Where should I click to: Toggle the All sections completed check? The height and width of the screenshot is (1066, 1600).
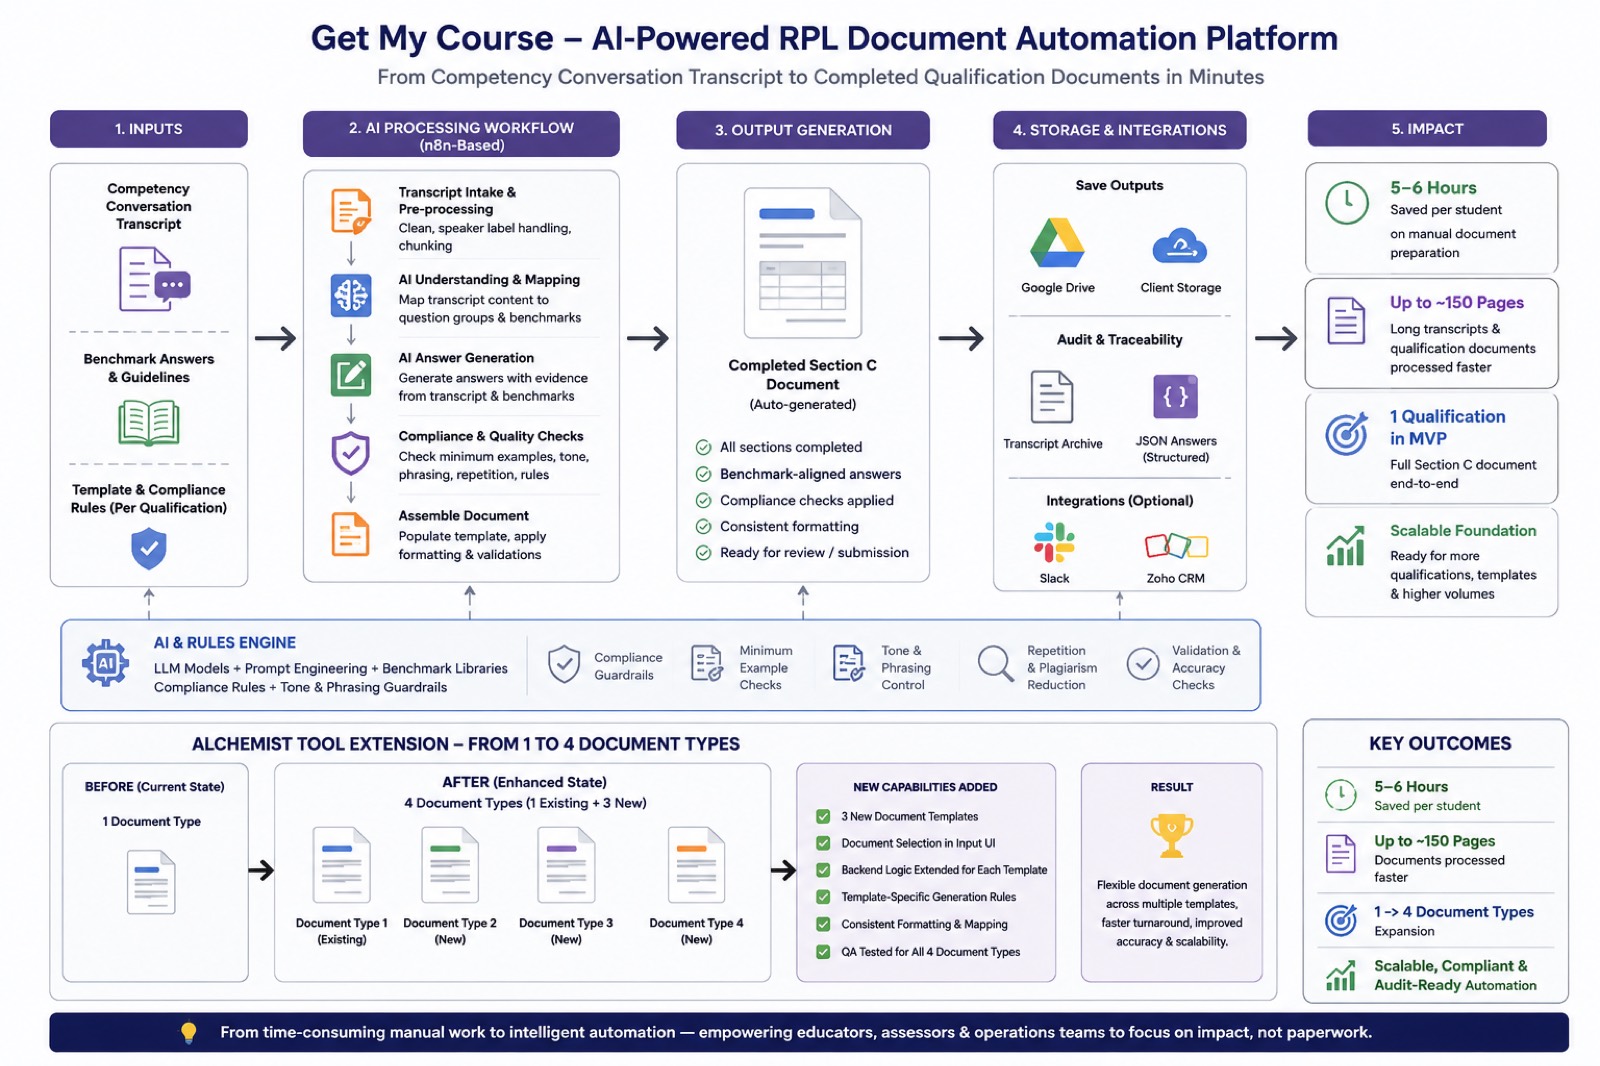(x=703, y=447)
